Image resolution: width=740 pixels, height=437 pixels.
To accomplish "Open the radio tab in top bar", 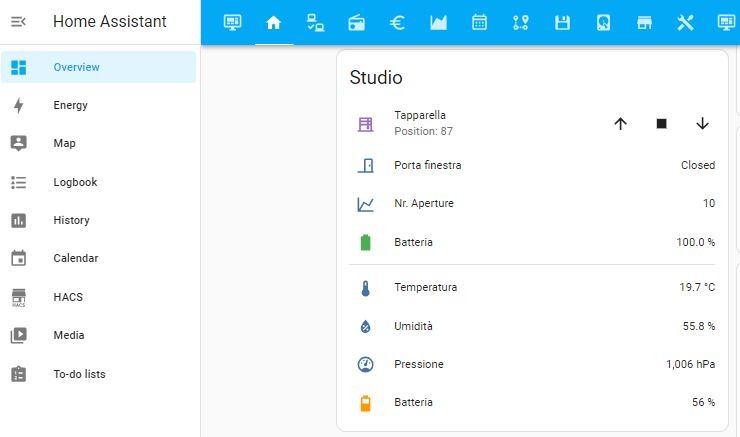I will pyautogui.click(x=356, y=23).
